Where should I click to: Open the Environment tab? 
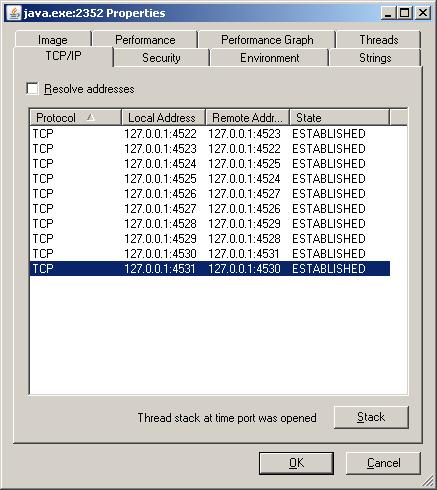[x=269, y=58]
